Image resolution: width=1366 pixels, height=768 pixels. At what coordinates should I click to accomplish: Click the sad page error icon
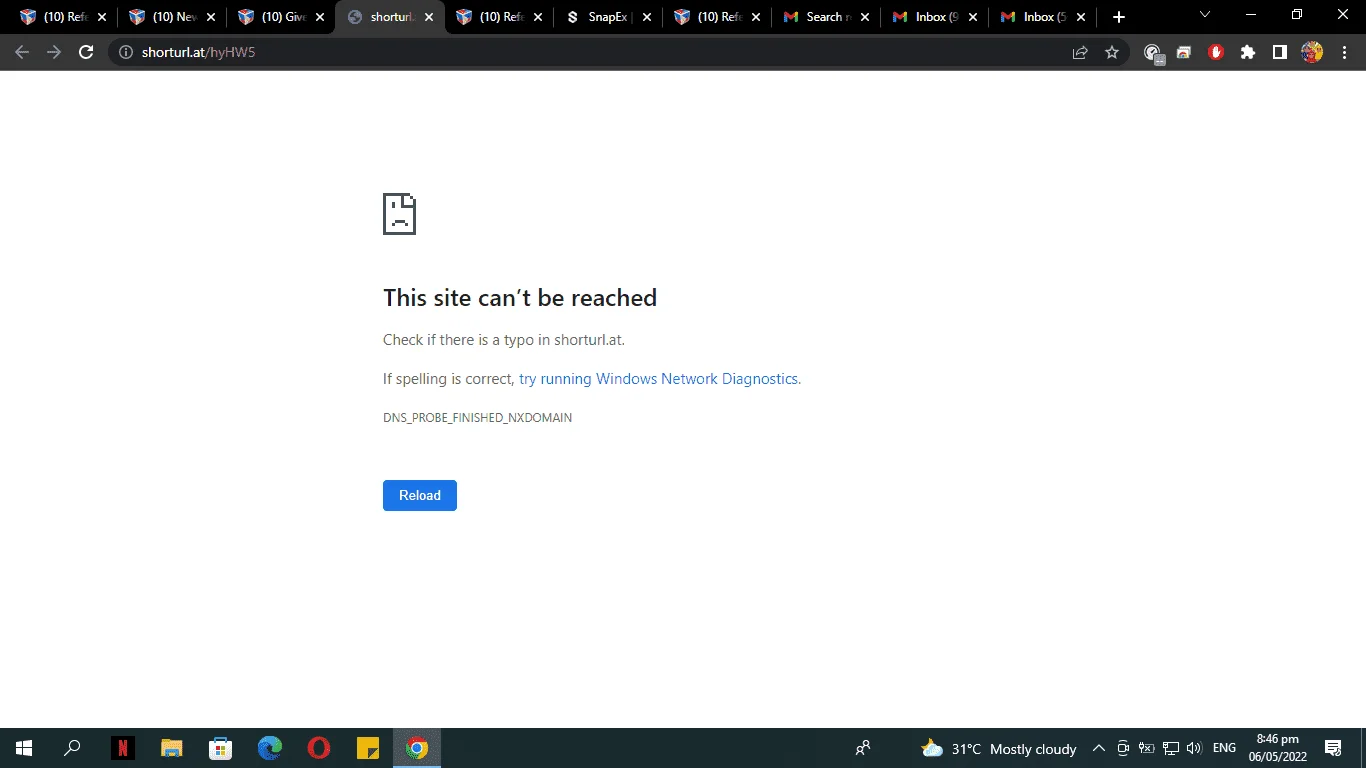click(x=399, y=214)
